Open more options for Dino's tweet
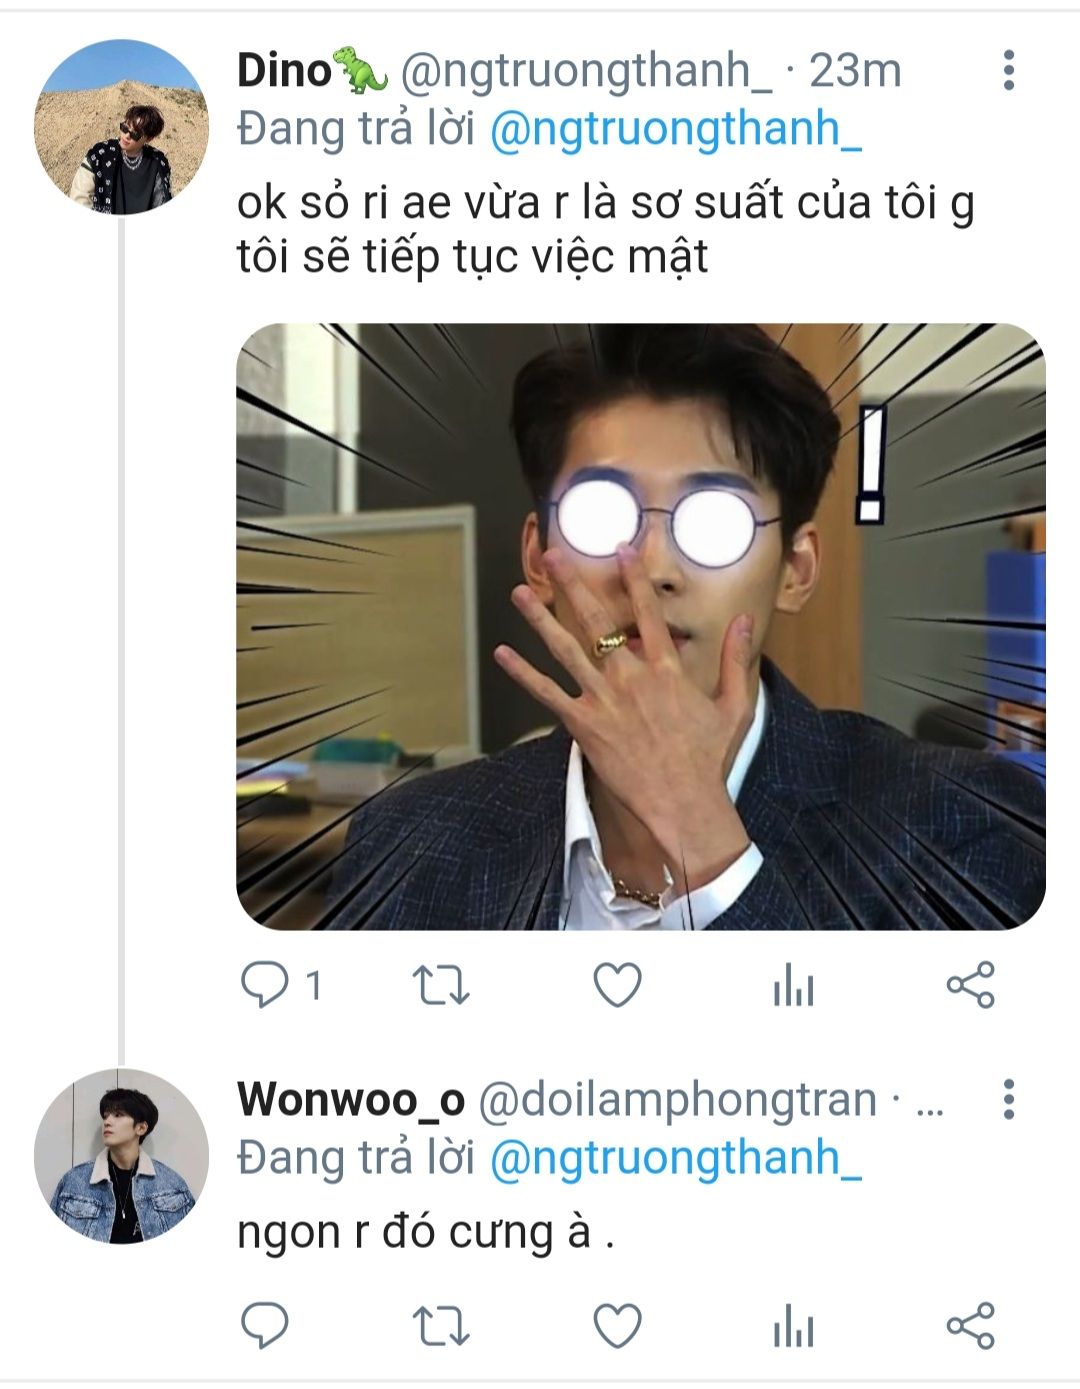Viewport: 1080px width, 1389px height. click(x=1009, y=70)
